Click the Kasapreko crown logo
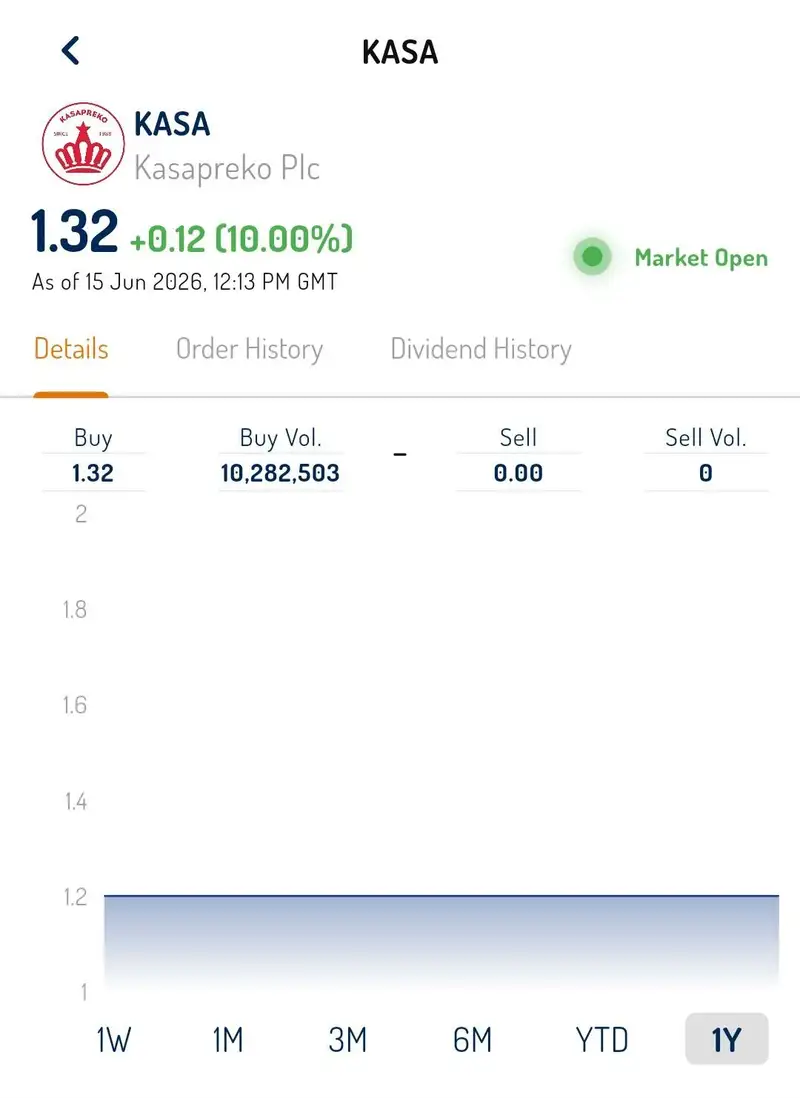800x1098 pixels. tap(83, 144)
